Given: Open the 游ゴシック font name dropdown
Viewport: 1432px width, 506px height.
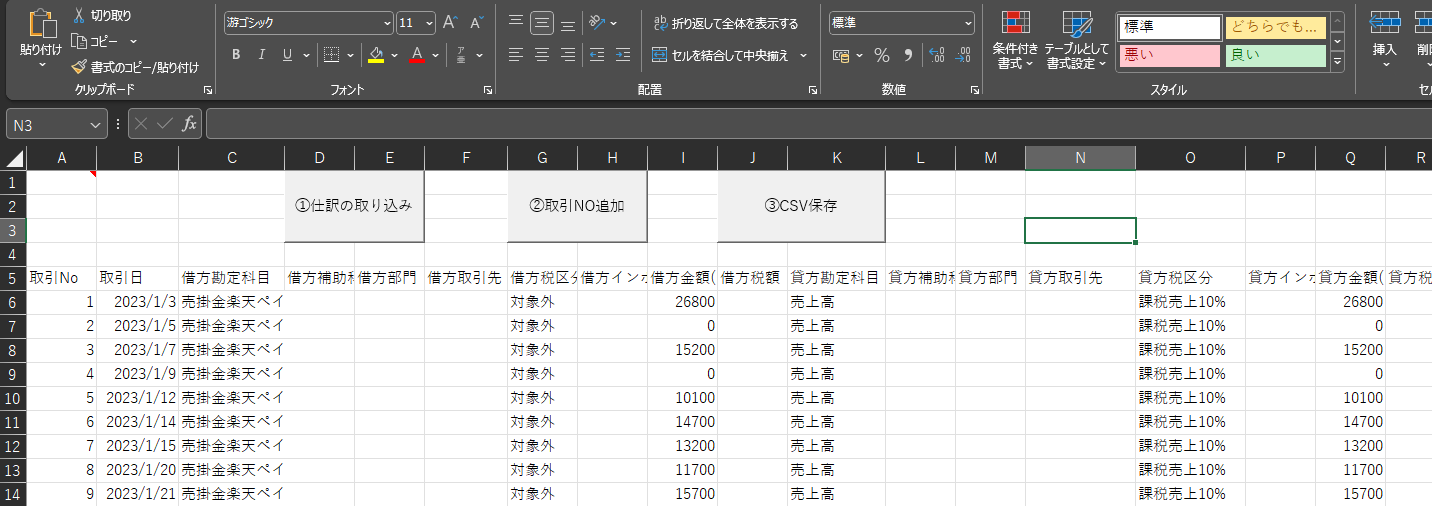Looking at the screenshot, I should pyautogui.click(x=387, y=22).
